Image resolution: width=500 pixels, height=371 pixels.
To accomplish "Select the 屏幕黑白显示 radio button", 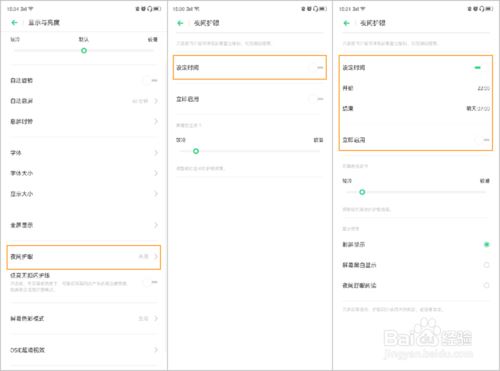I will (486, 265).
